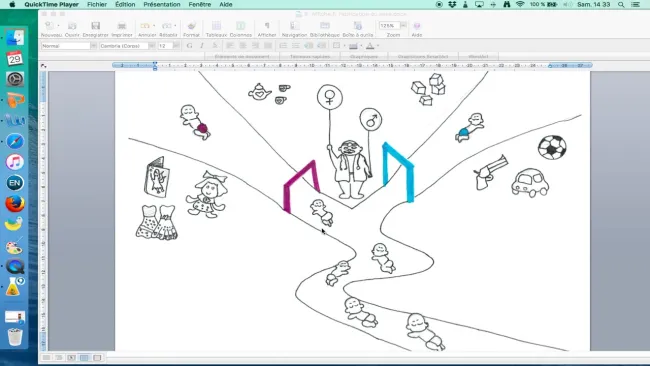650x366 pixels.
Task: Click the Imprimer printer icon
Action: 121,26
